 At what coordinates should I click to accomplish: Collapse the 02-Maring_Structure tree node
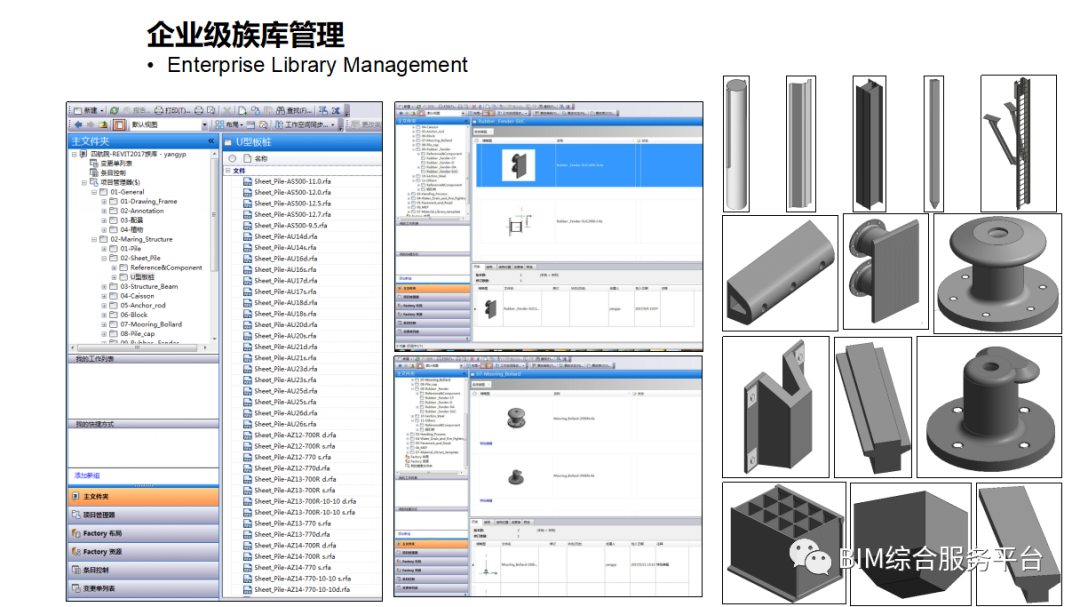(94, 240)
